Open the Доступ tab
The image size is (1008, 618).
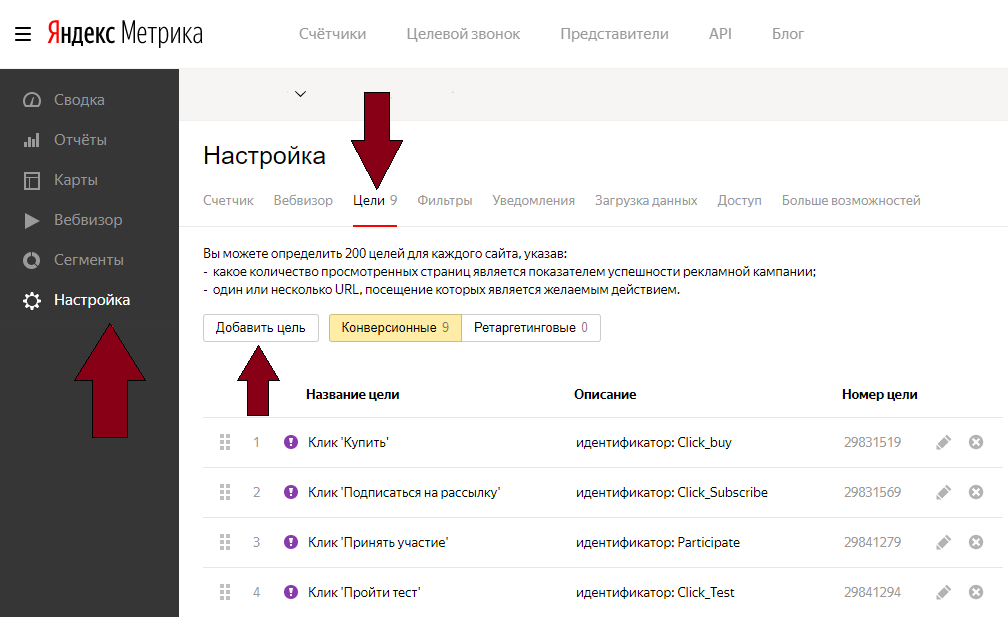(x=739, y=201)
